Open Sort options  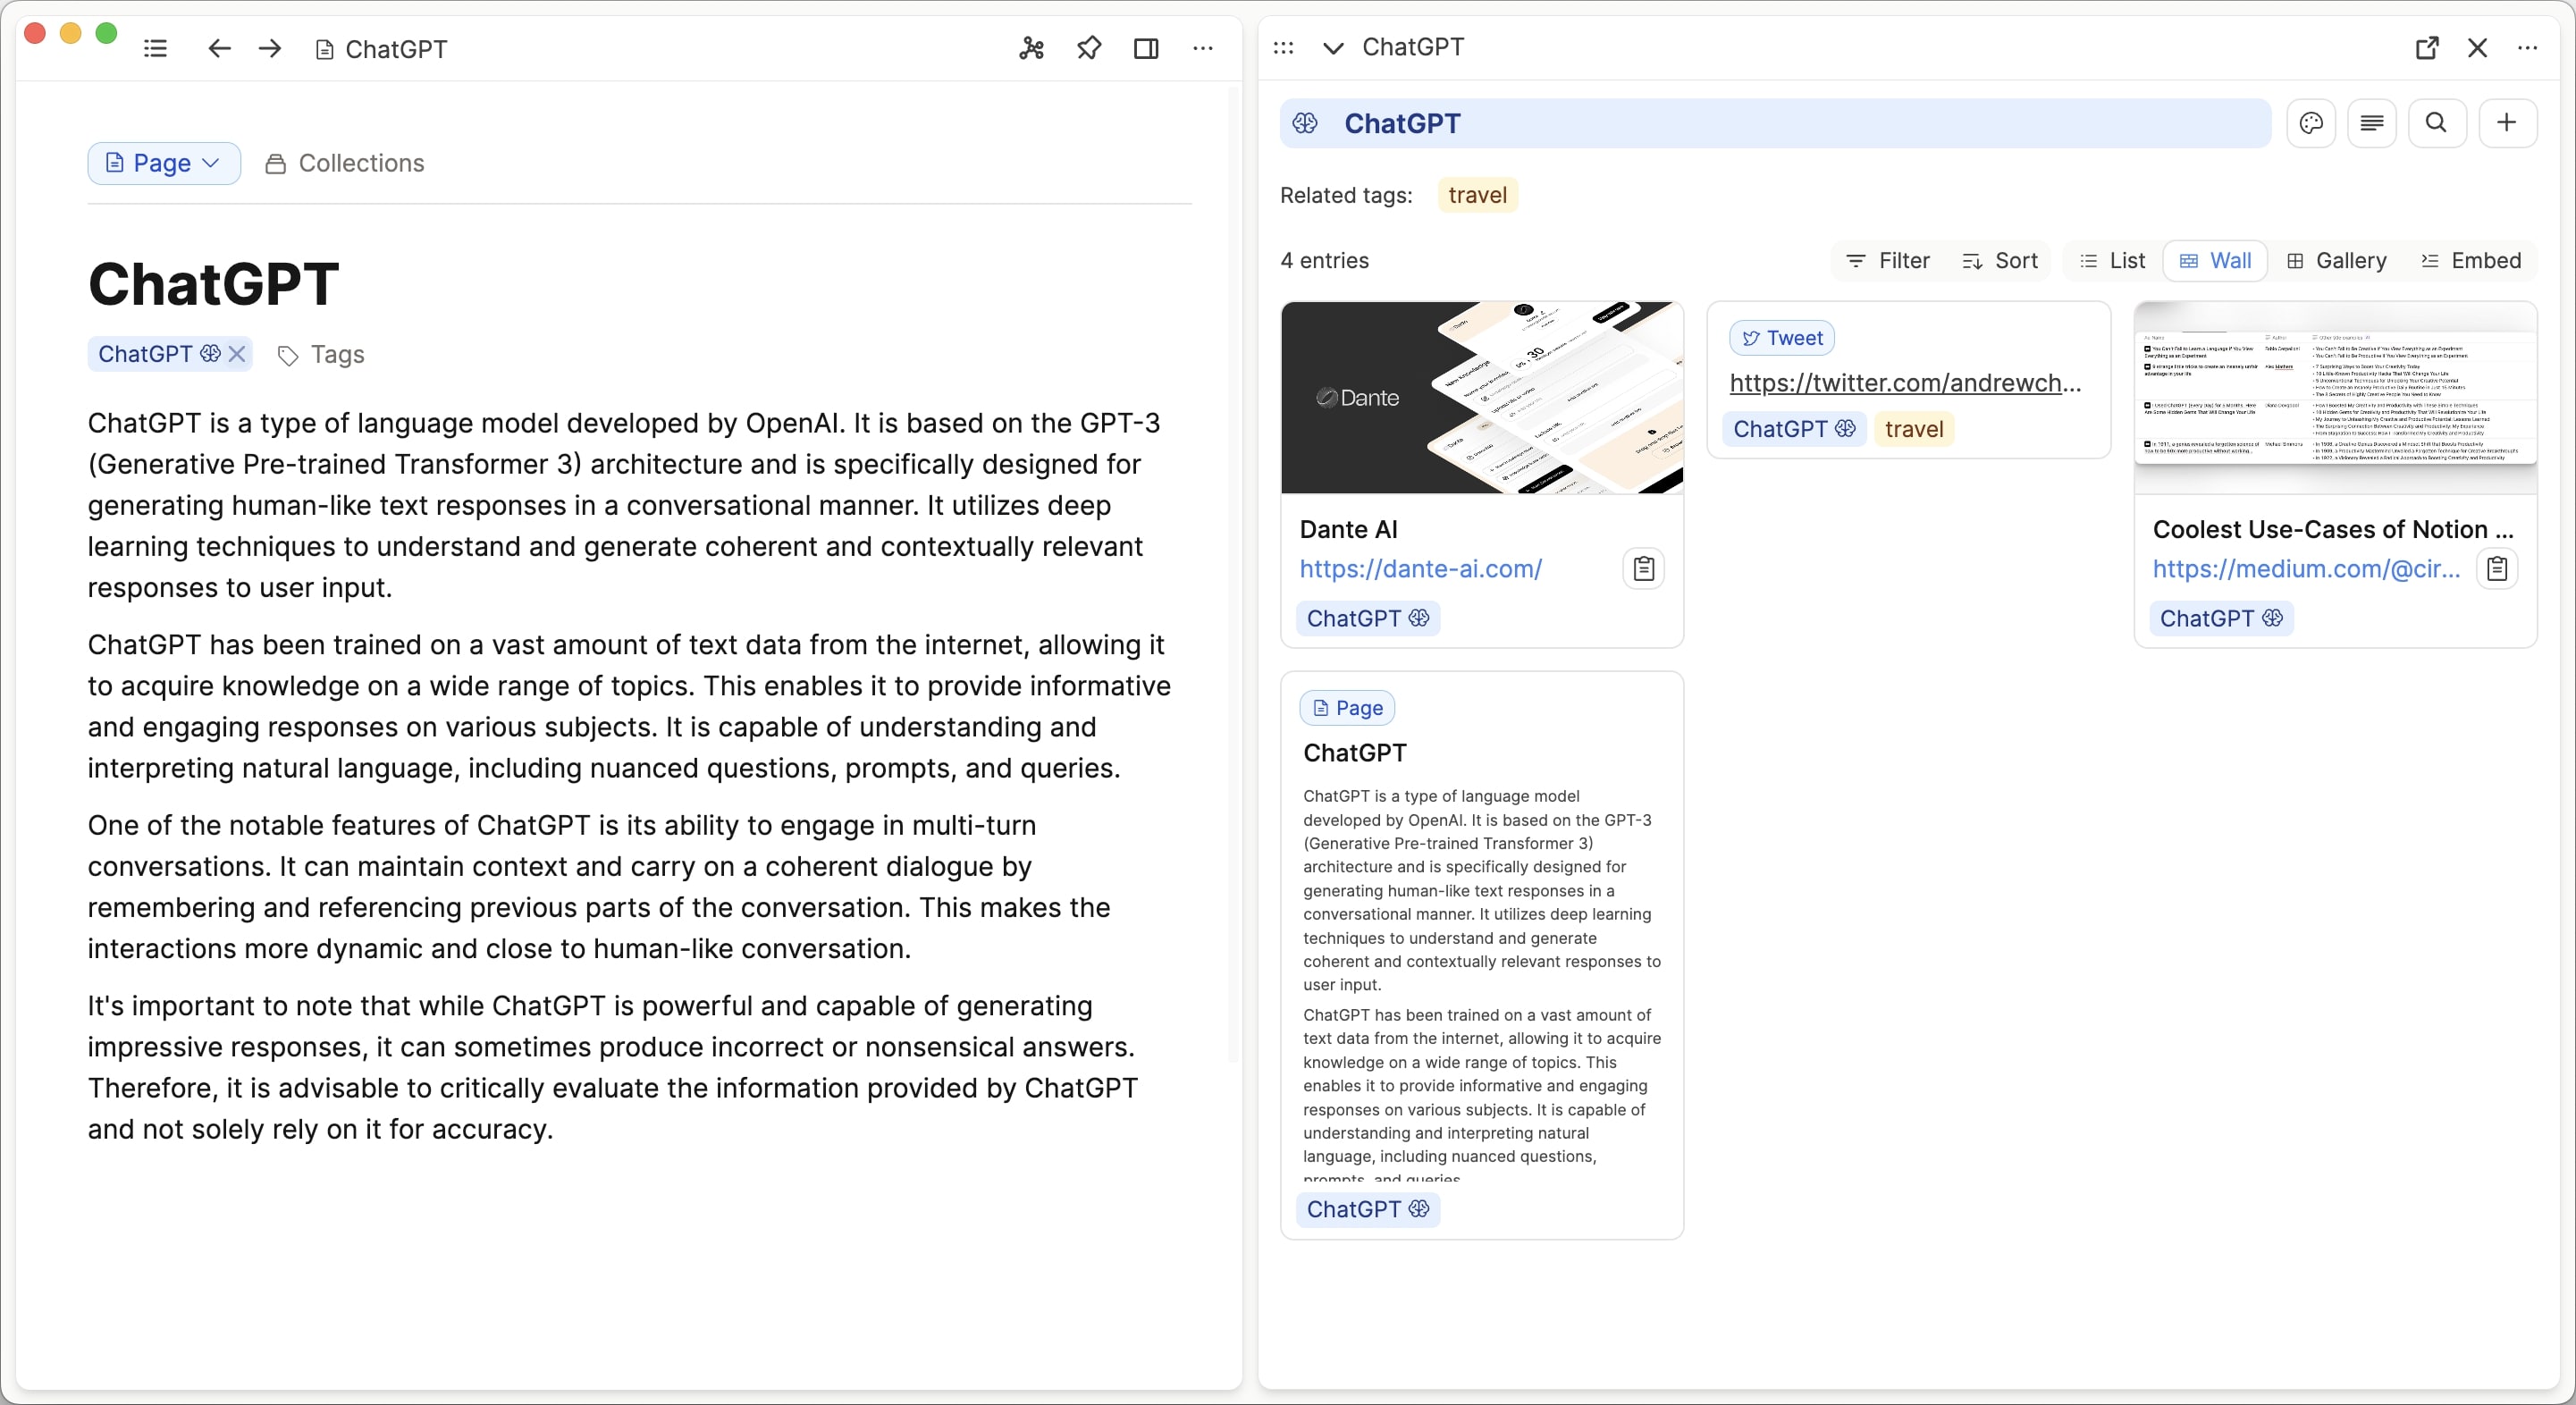coord(1999,261)
